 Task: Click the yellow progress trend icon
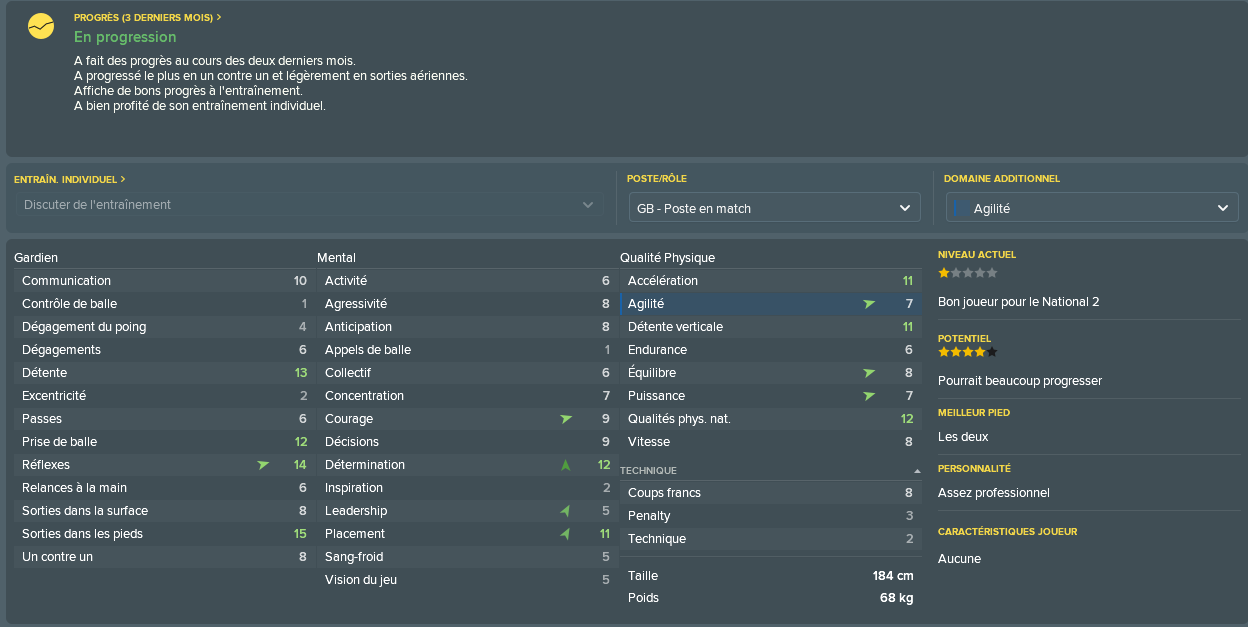coord(41,26)
